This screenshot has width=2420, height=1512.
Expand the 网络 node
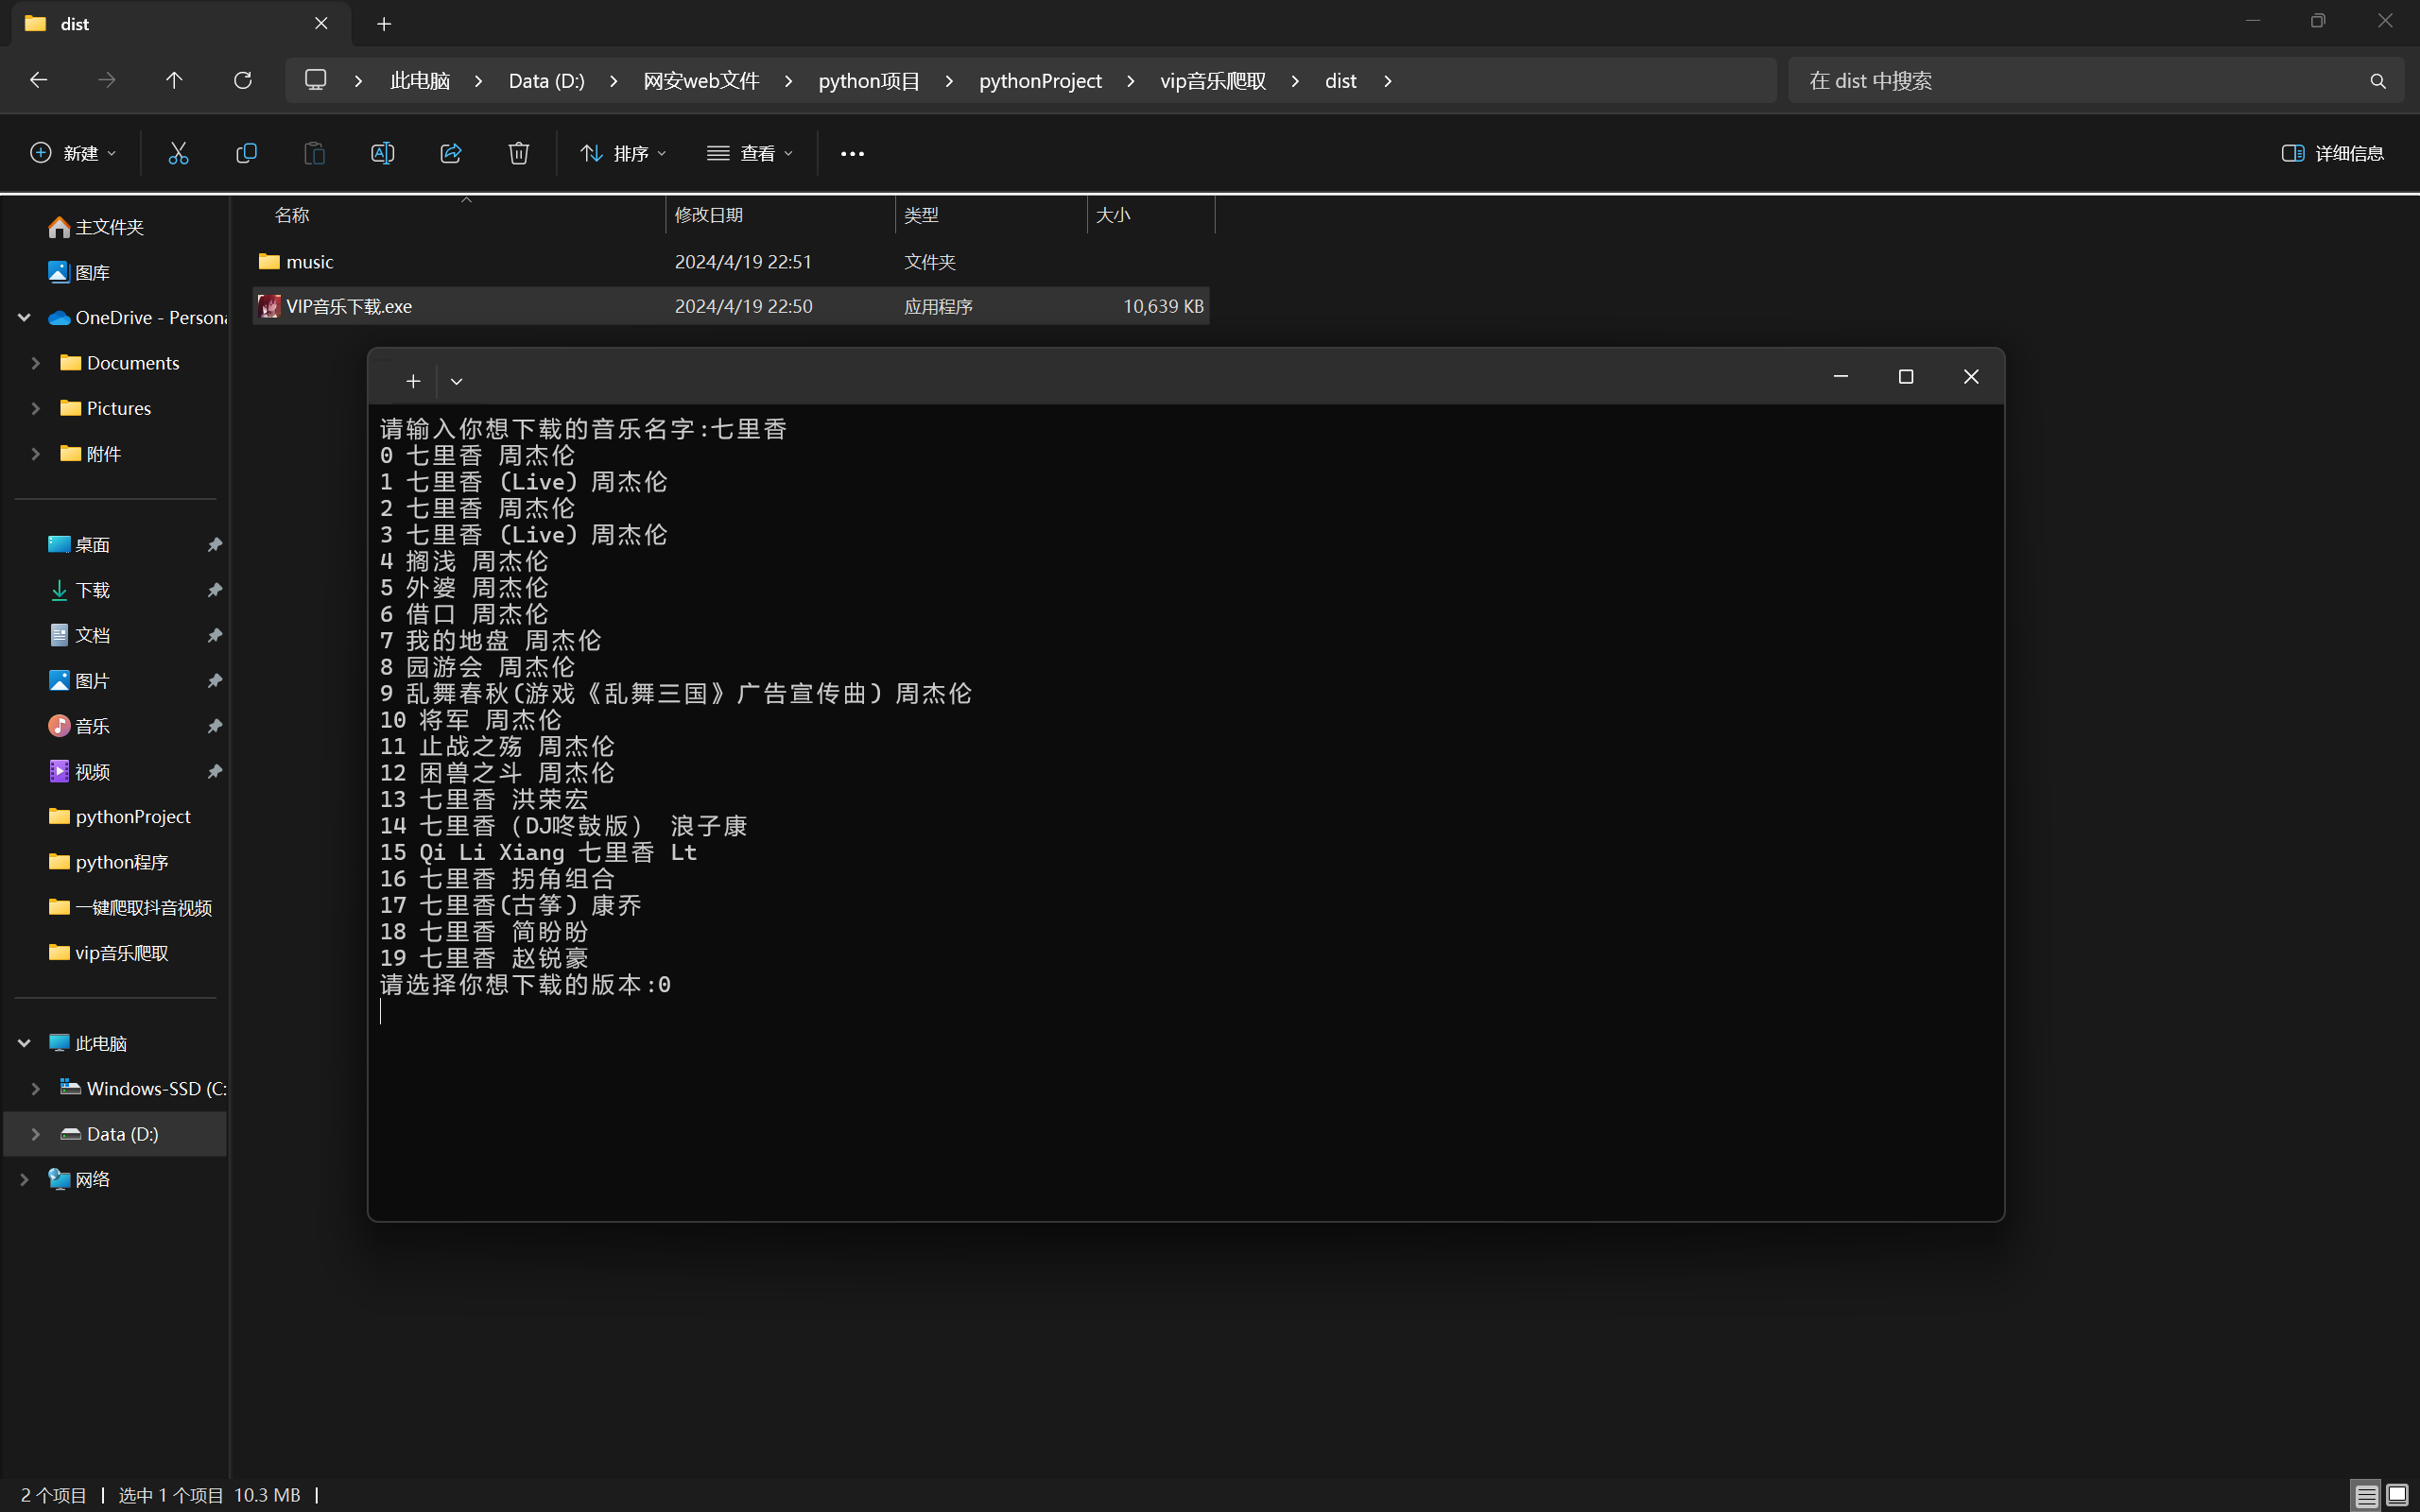coord(24,1180)
